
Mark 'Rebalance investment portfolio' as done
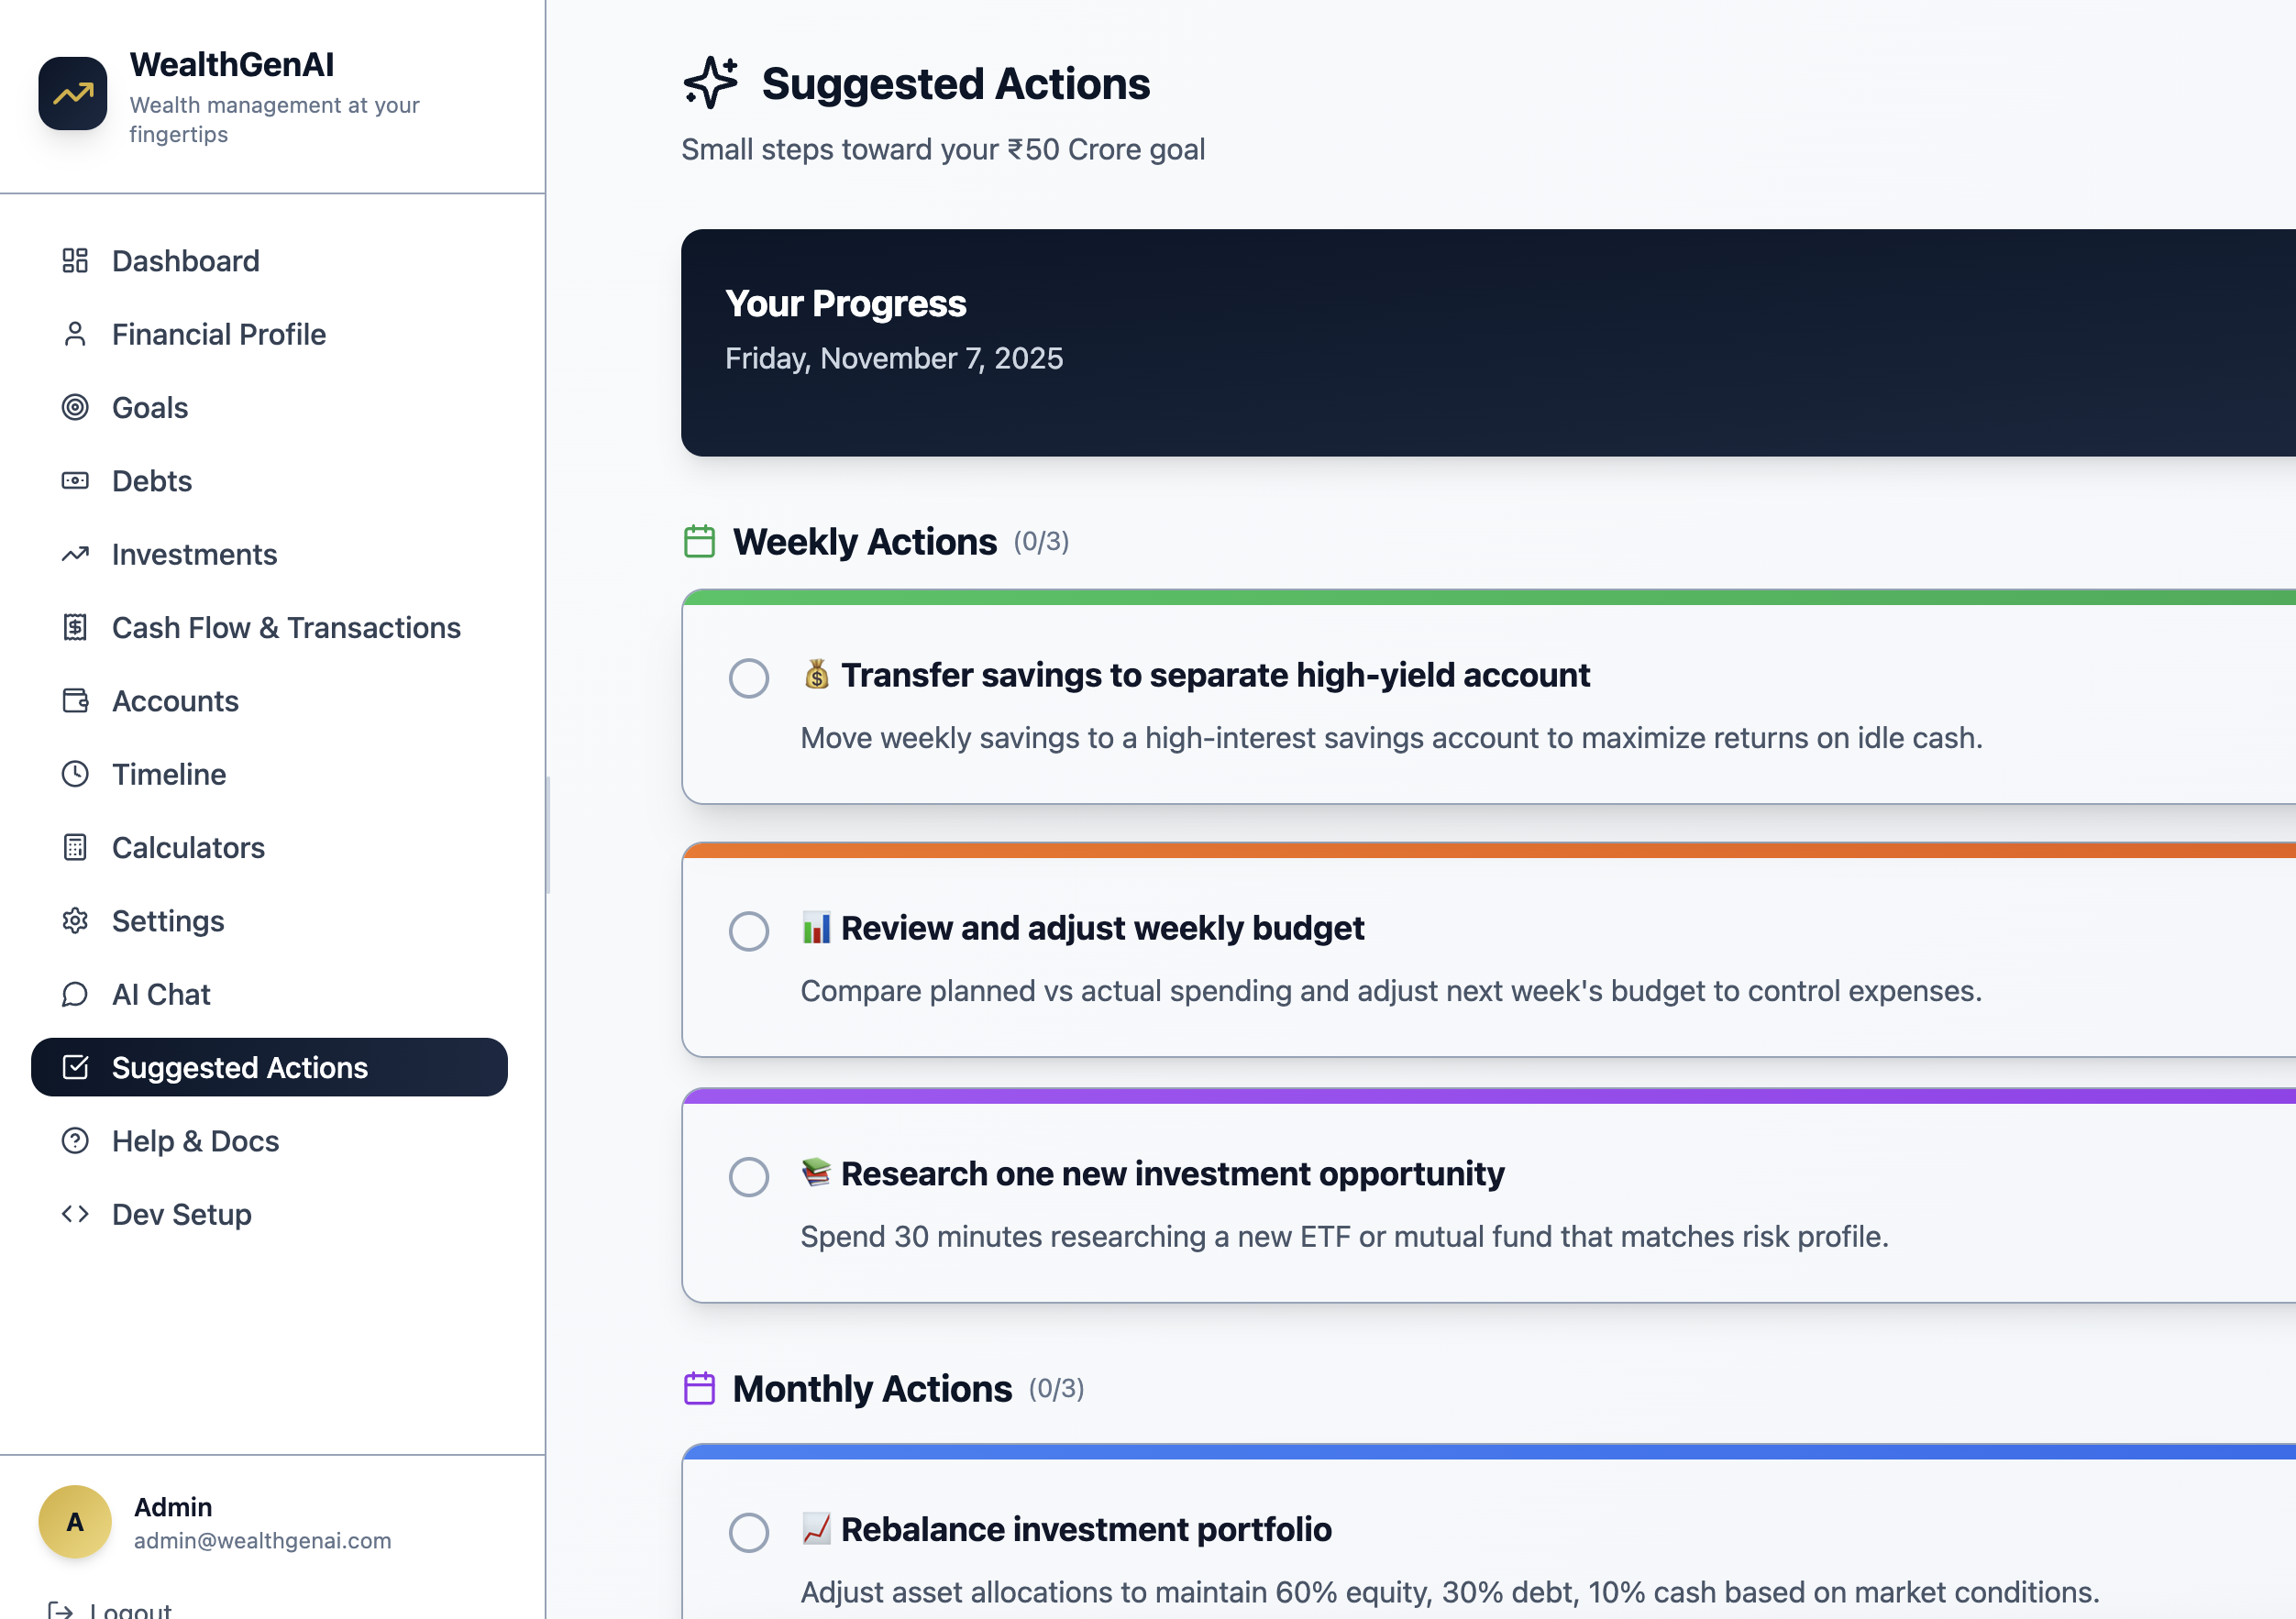click(x=748, y=1532)
